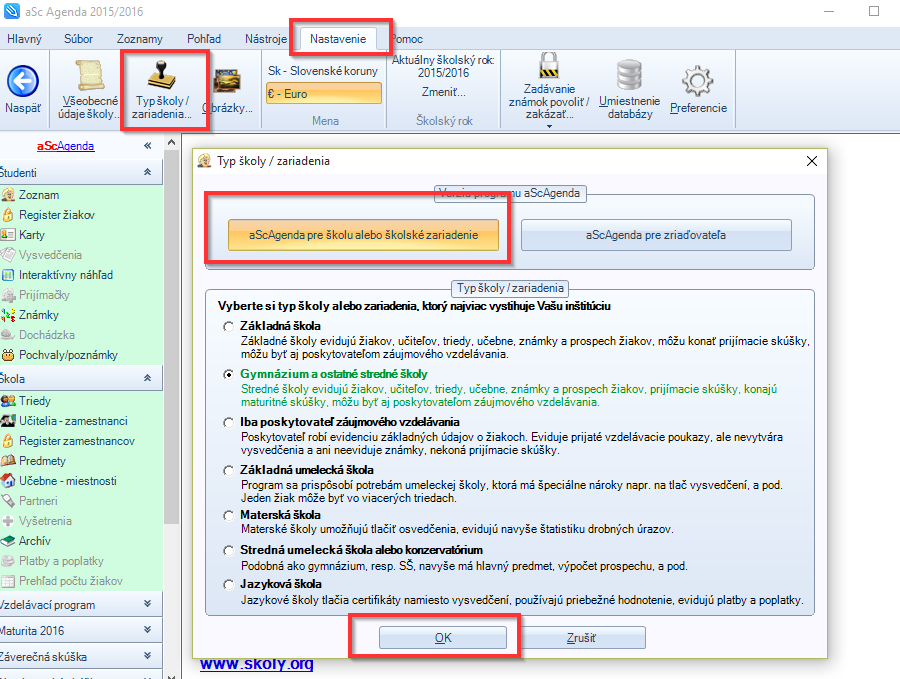The height and width of the screenshot is (679, 900).
Task: Confirm dialog with OK button
Action: coord(443,638)
